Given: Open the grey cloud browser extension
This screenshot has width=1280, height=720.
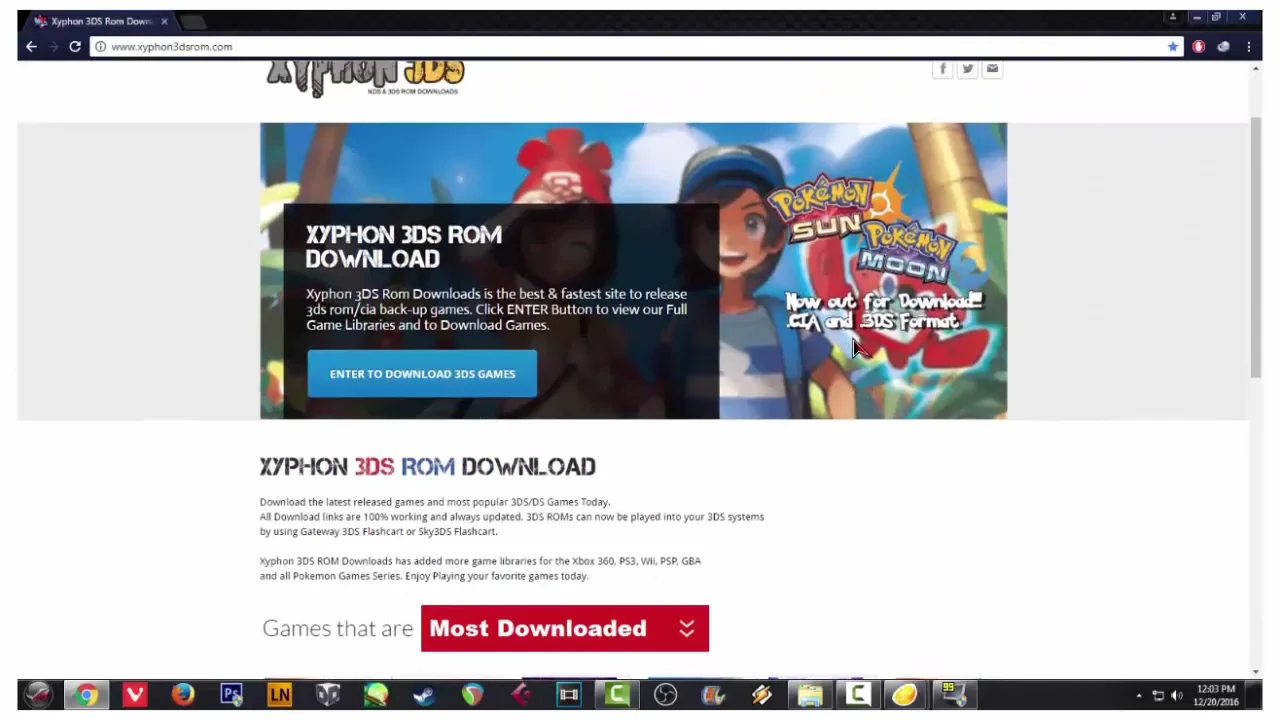Looking at the screenshot, I should click(x=1223, y=47).
